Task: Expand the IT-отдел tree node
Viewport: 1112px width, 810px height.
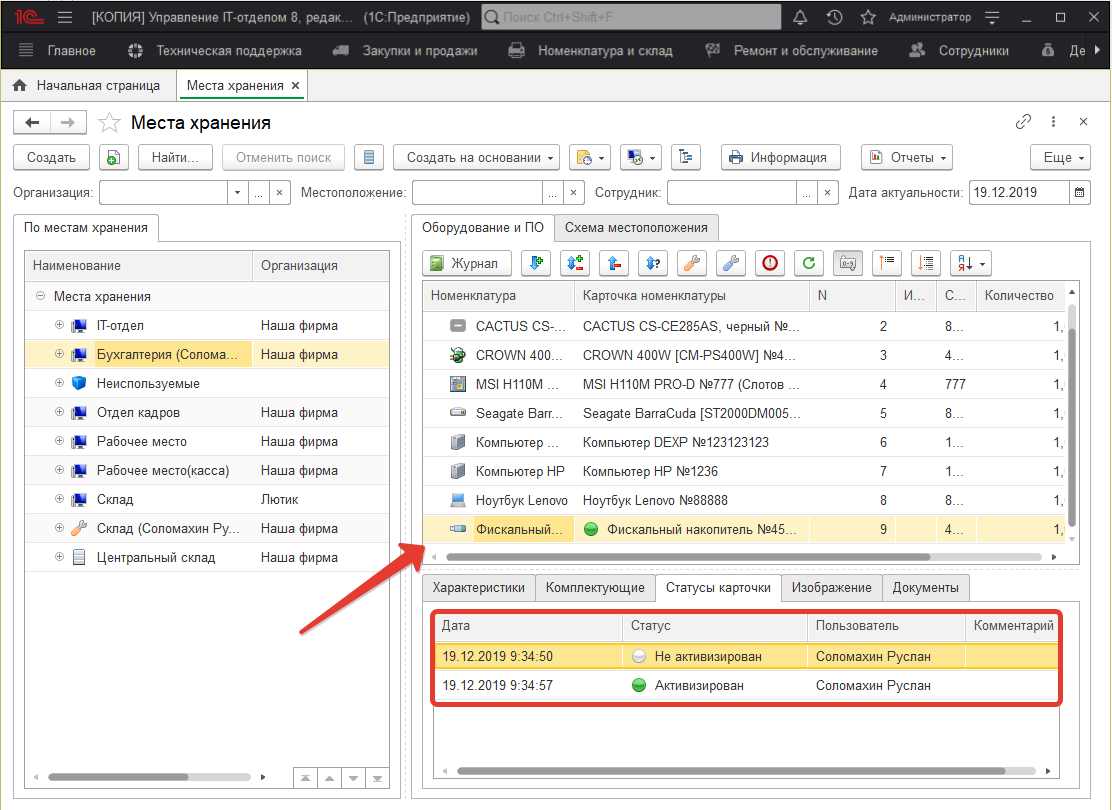Action: (x=59, y=325)
